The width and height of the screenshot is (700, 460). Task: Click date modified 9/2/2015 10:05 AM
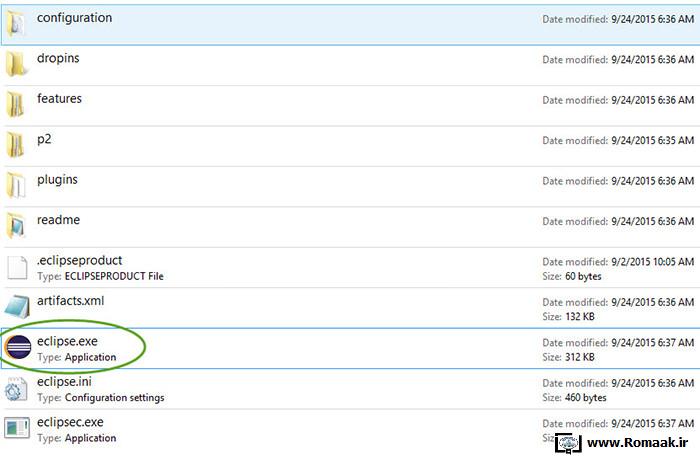pos(618,262)
